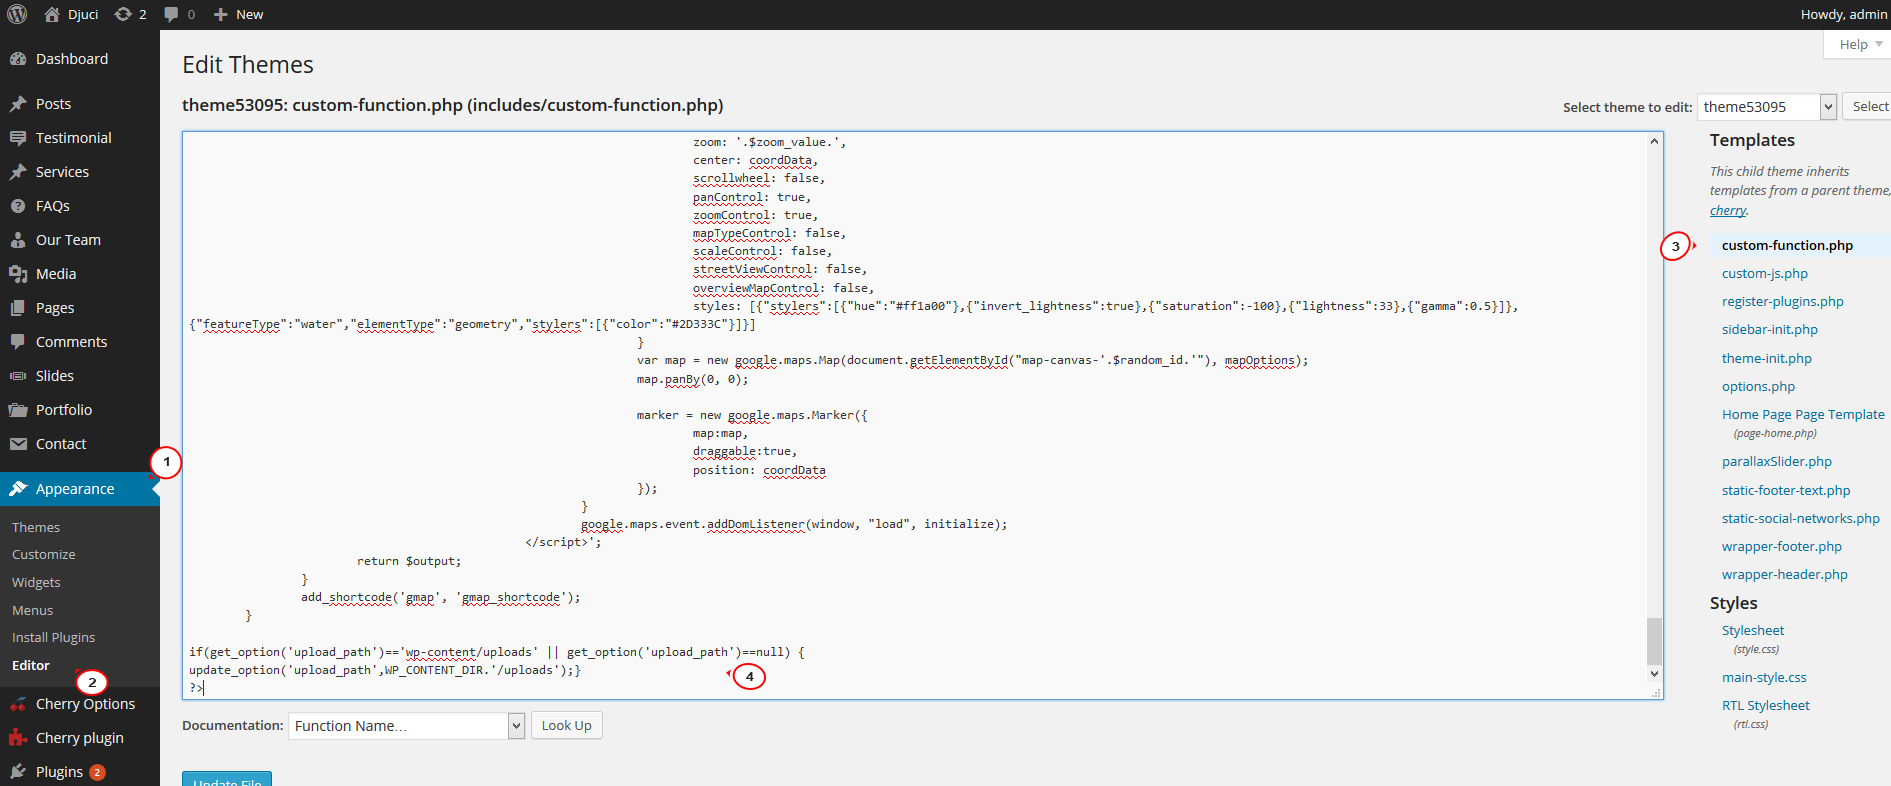Screen dimensions: 1891x786
Task: Open parallaxSlider.php template file
Action: pyautogui.click(x=1777, y=461)
